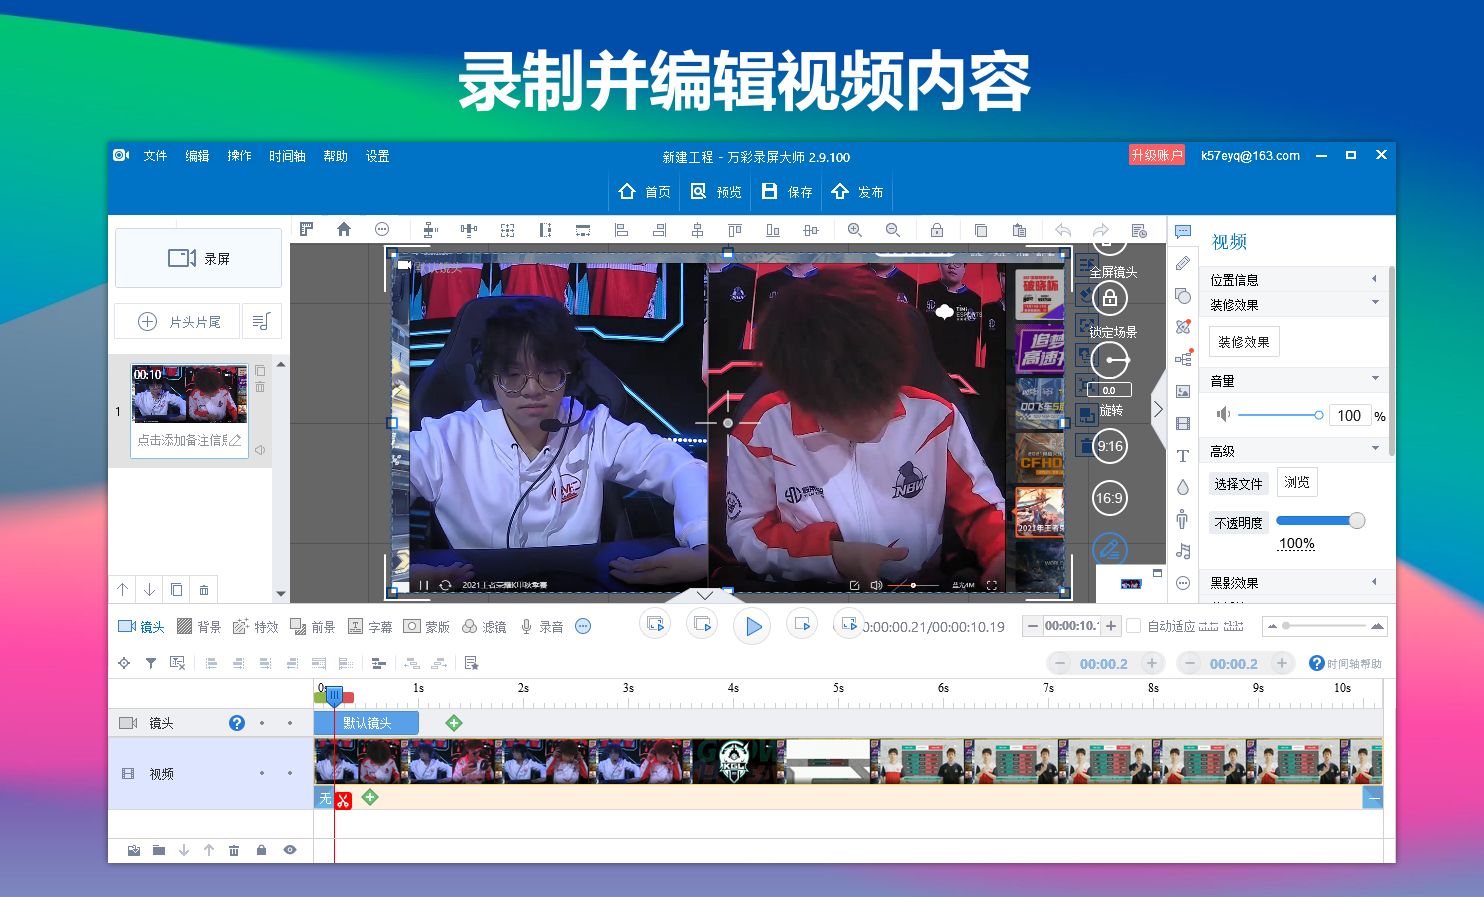The image size is (1484, 897).
Task: Click the 装修效果 button
Action: click(1244, 342)
